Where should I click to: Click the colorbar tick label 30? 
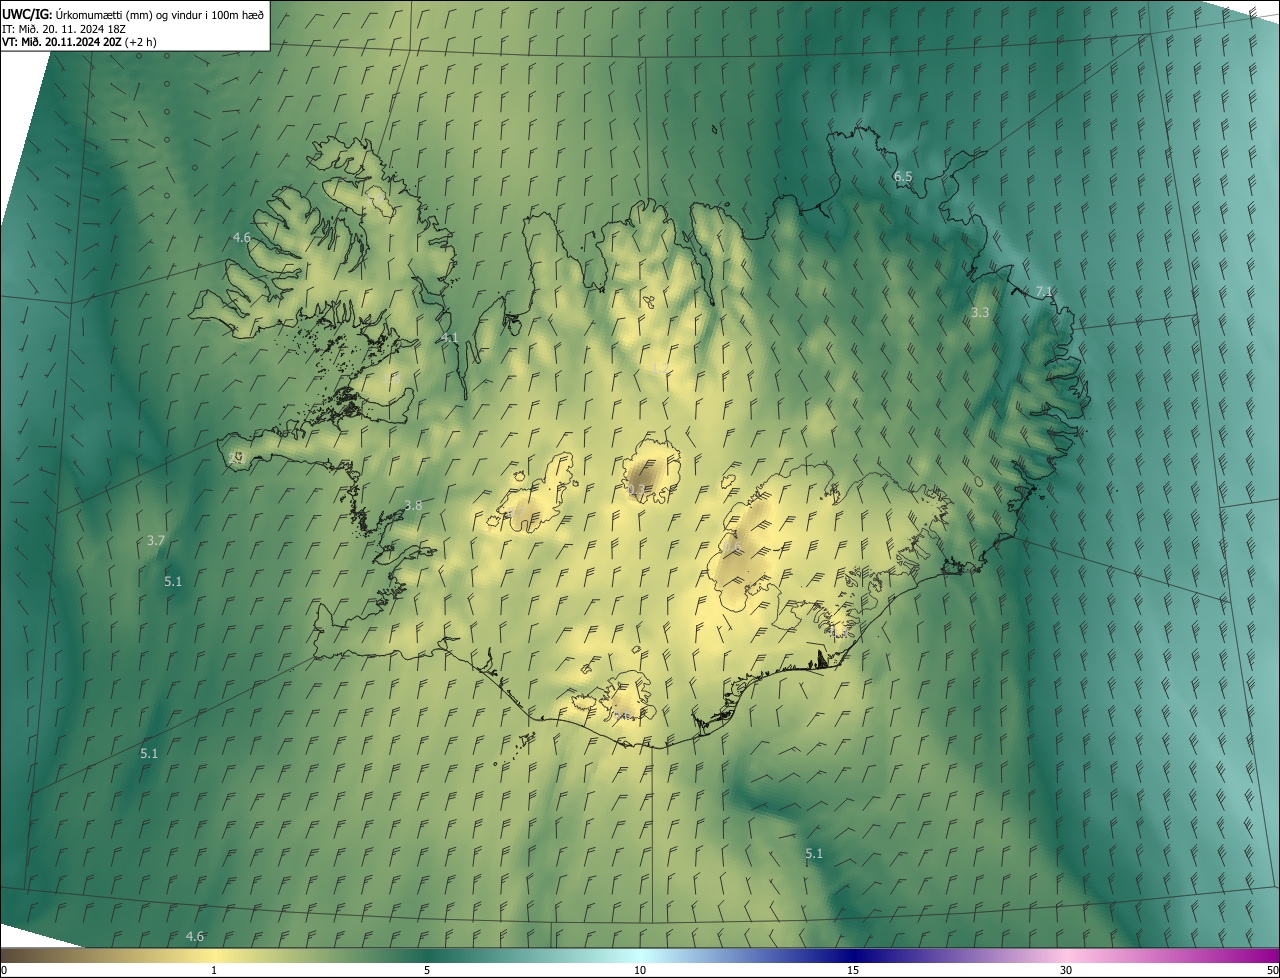[1066, 971]
